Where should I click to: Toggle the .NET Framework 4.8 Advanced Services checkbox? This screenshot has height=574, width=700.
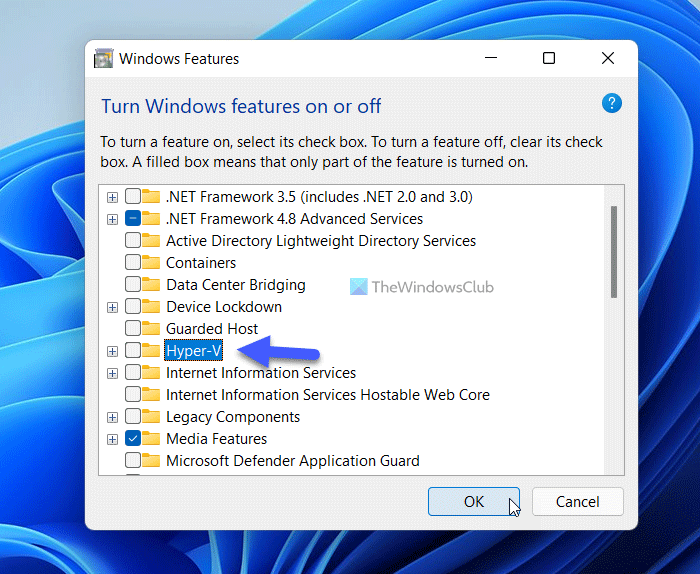[133, 218]
